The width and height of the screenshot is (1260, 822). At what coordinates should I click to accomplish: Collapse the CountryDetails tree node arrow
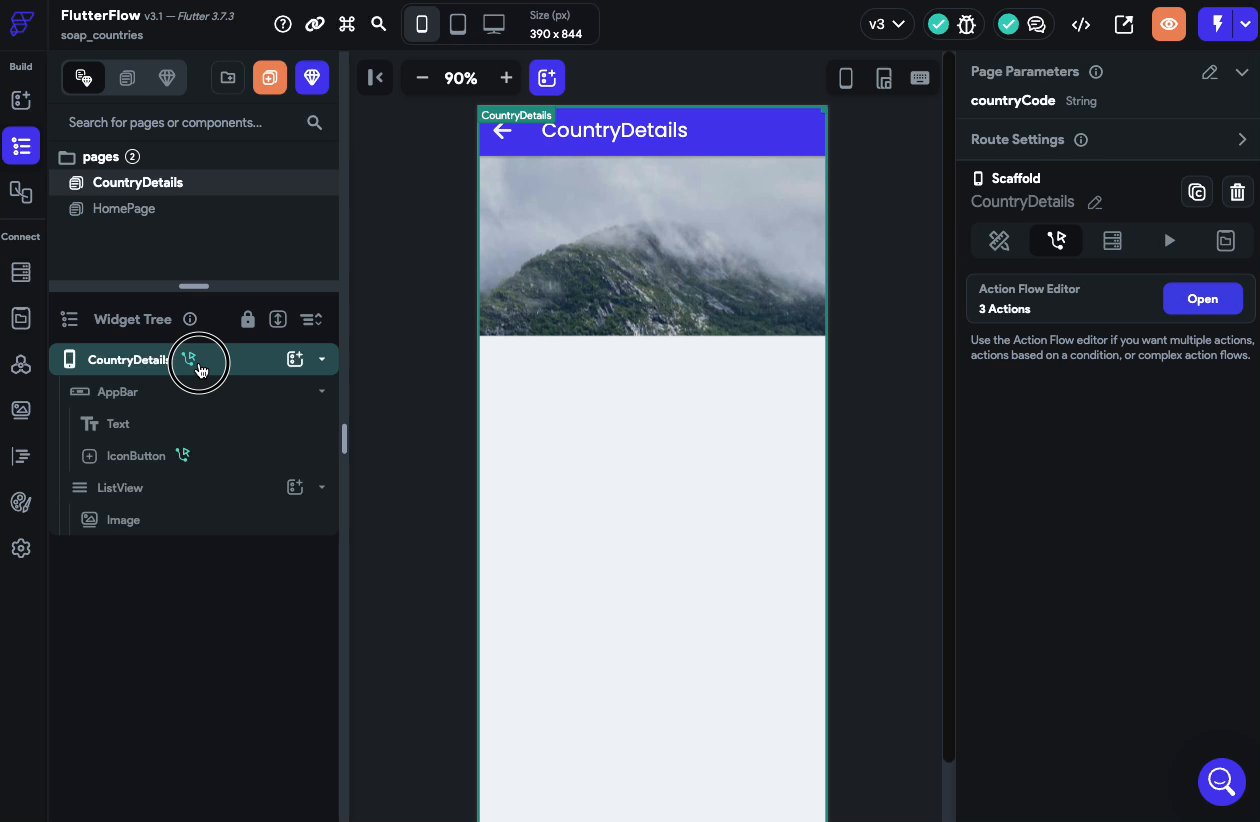pyautogui.click(x=322, y=359)
